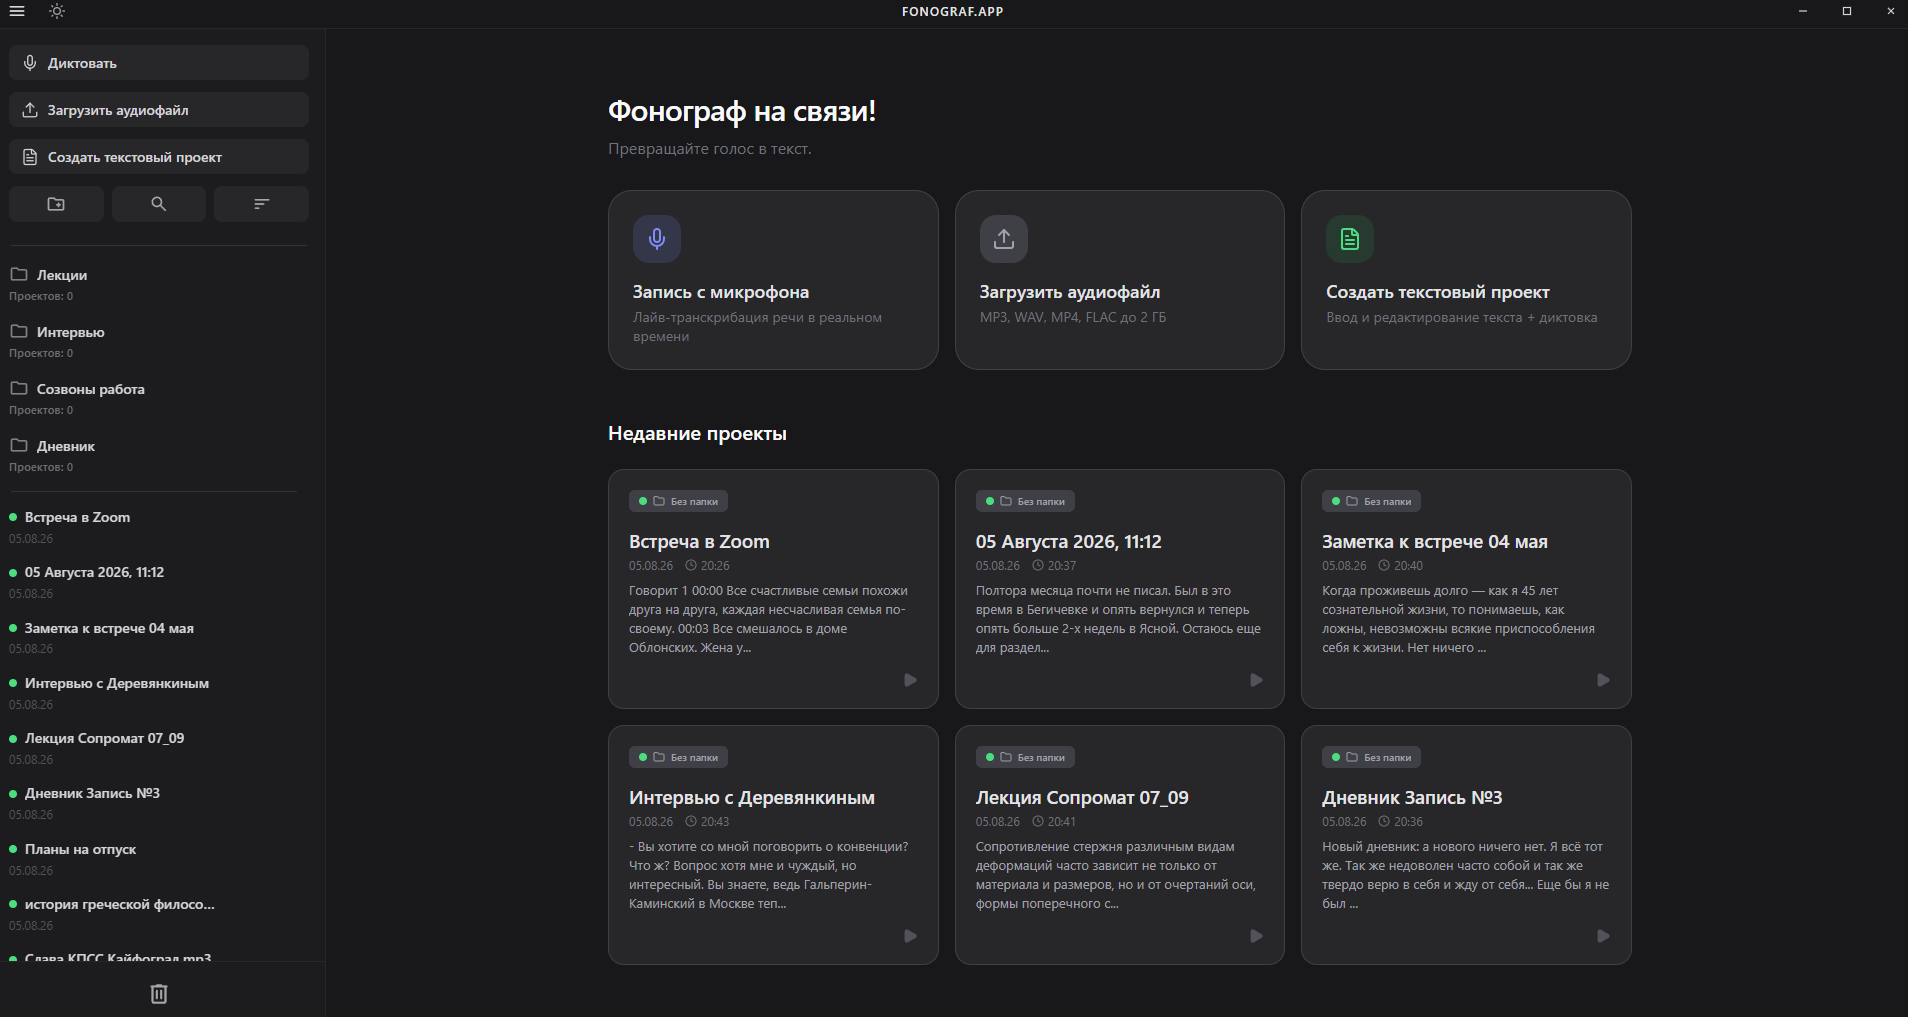Open the Лекция Сопромат 07_09 card title
Viewport: 1908px width, 1017px height.
pyautogui.click(x=1082, y=797)
